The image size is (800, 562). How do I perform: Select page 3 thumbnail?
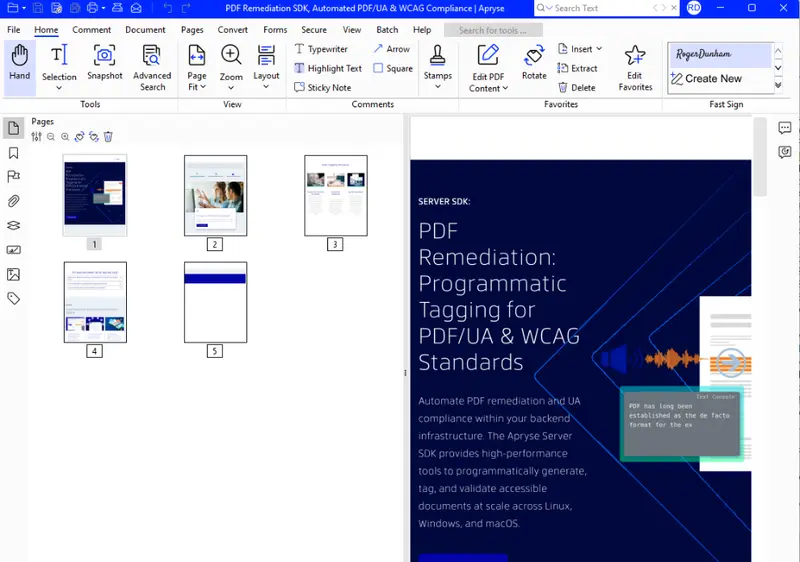336,196
